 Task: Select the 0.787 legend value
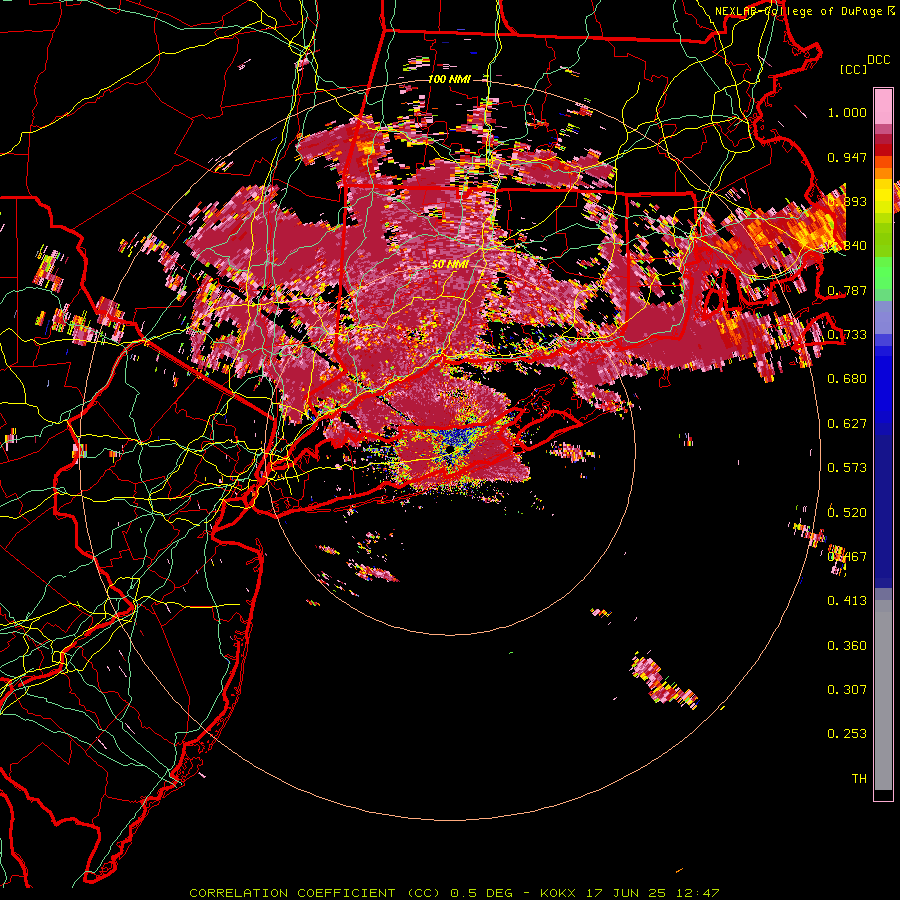coord(847,290)
